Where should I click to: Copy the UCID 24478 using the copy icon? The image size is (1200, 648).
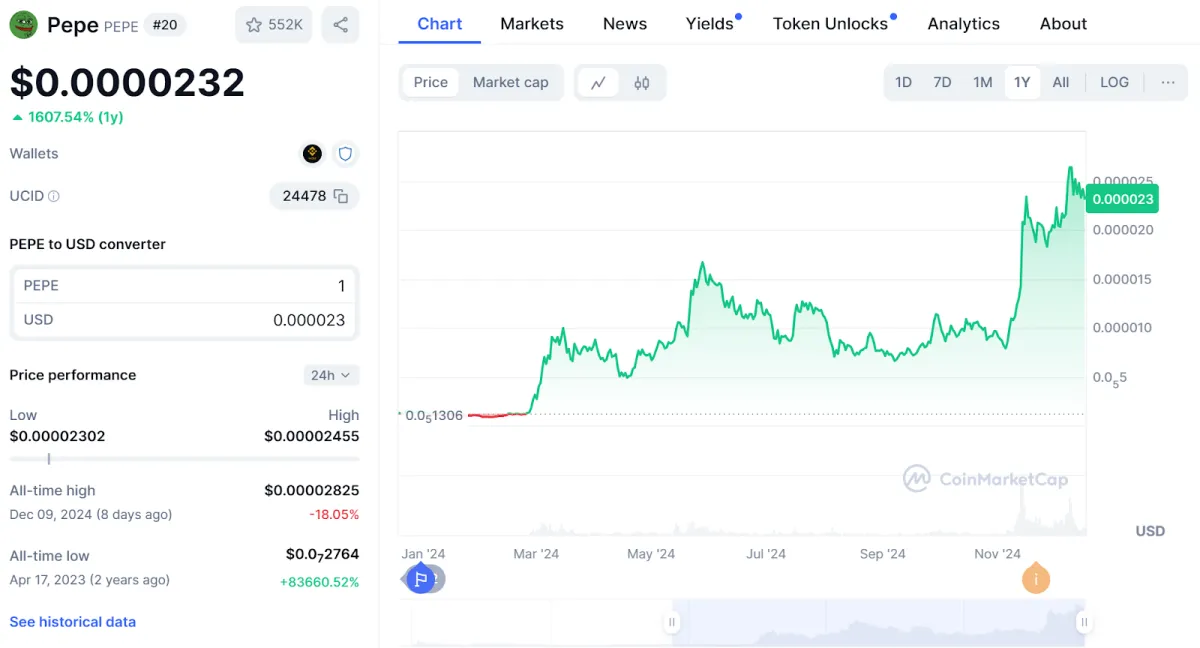(341, 196)
